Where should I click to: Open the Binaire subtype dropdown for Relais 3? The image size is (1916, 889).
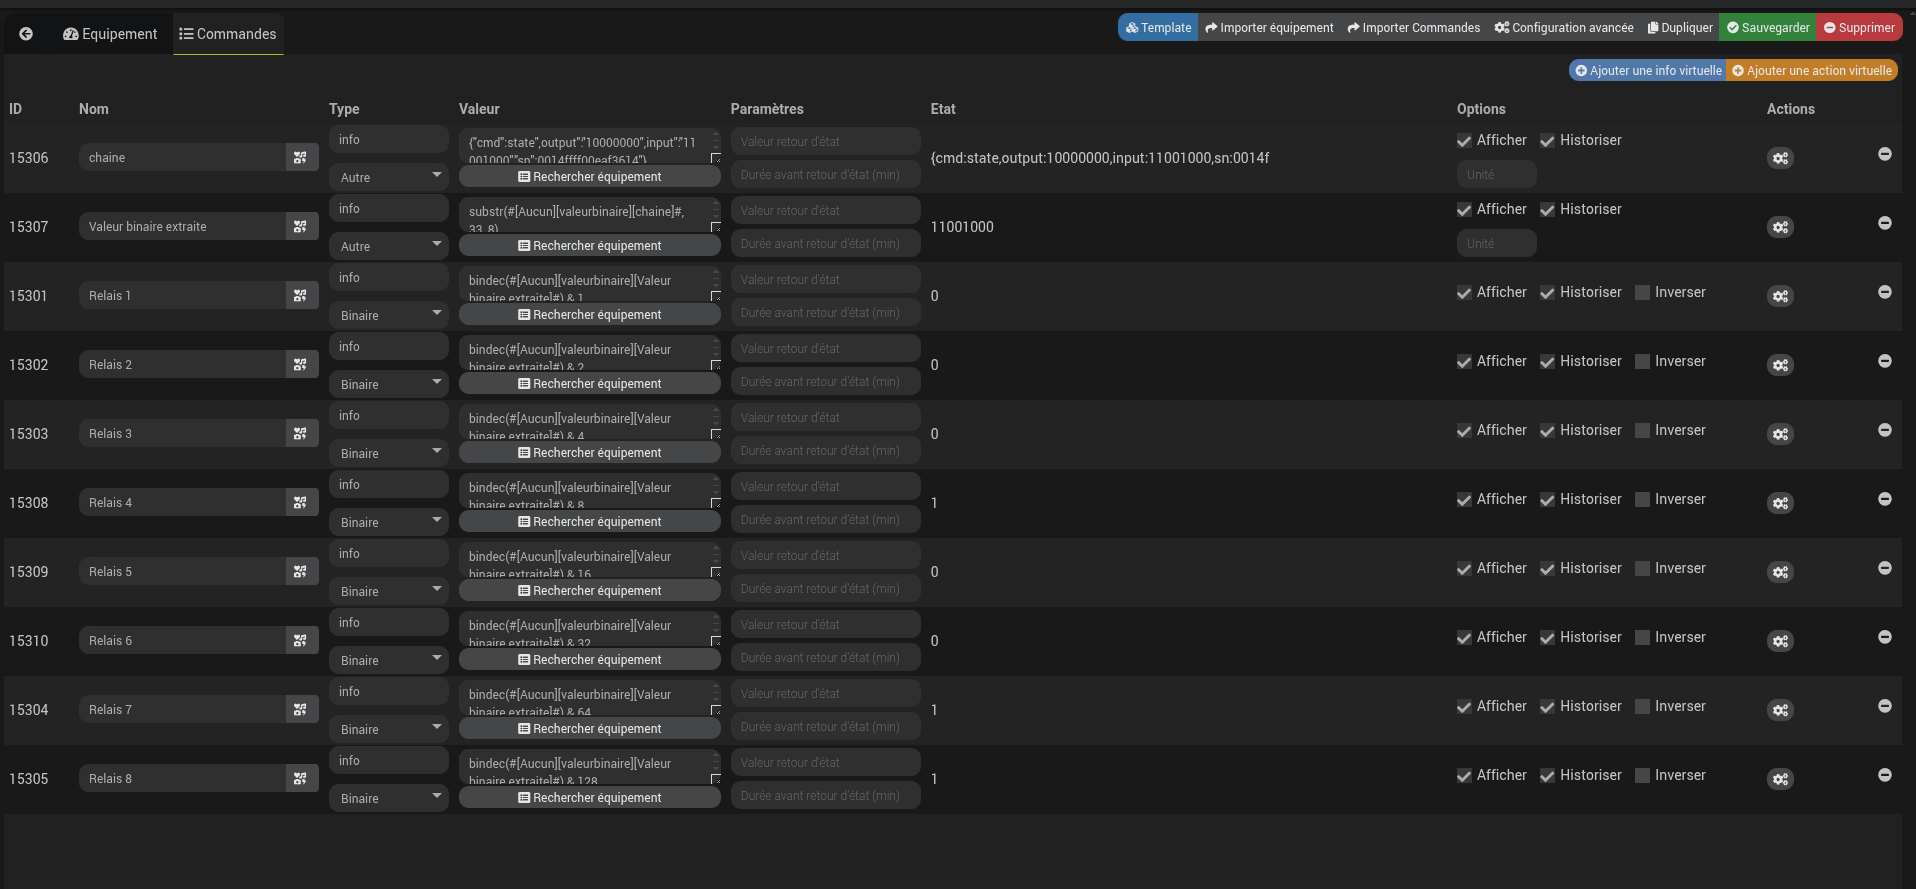(x=388, y=453)
